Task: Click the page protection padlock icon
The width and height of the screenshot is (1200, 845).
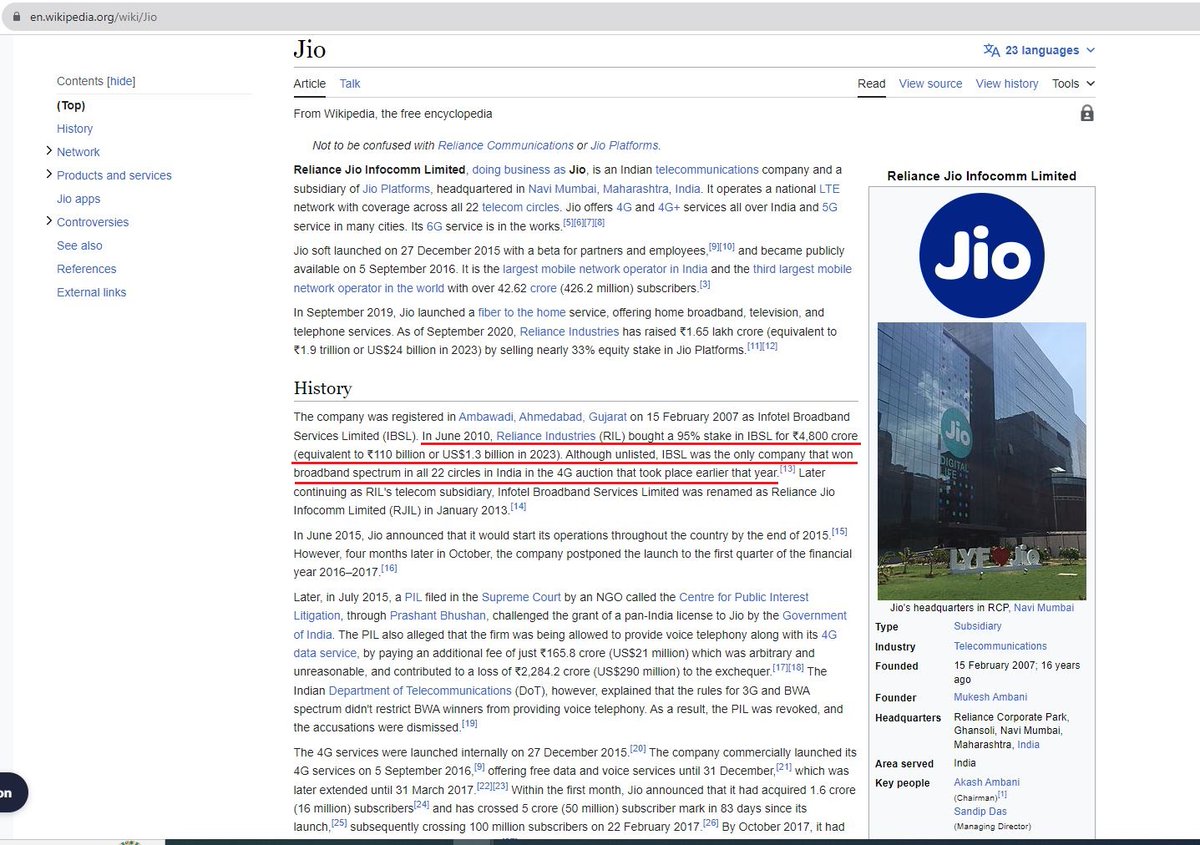Action: coord(1087,113)
